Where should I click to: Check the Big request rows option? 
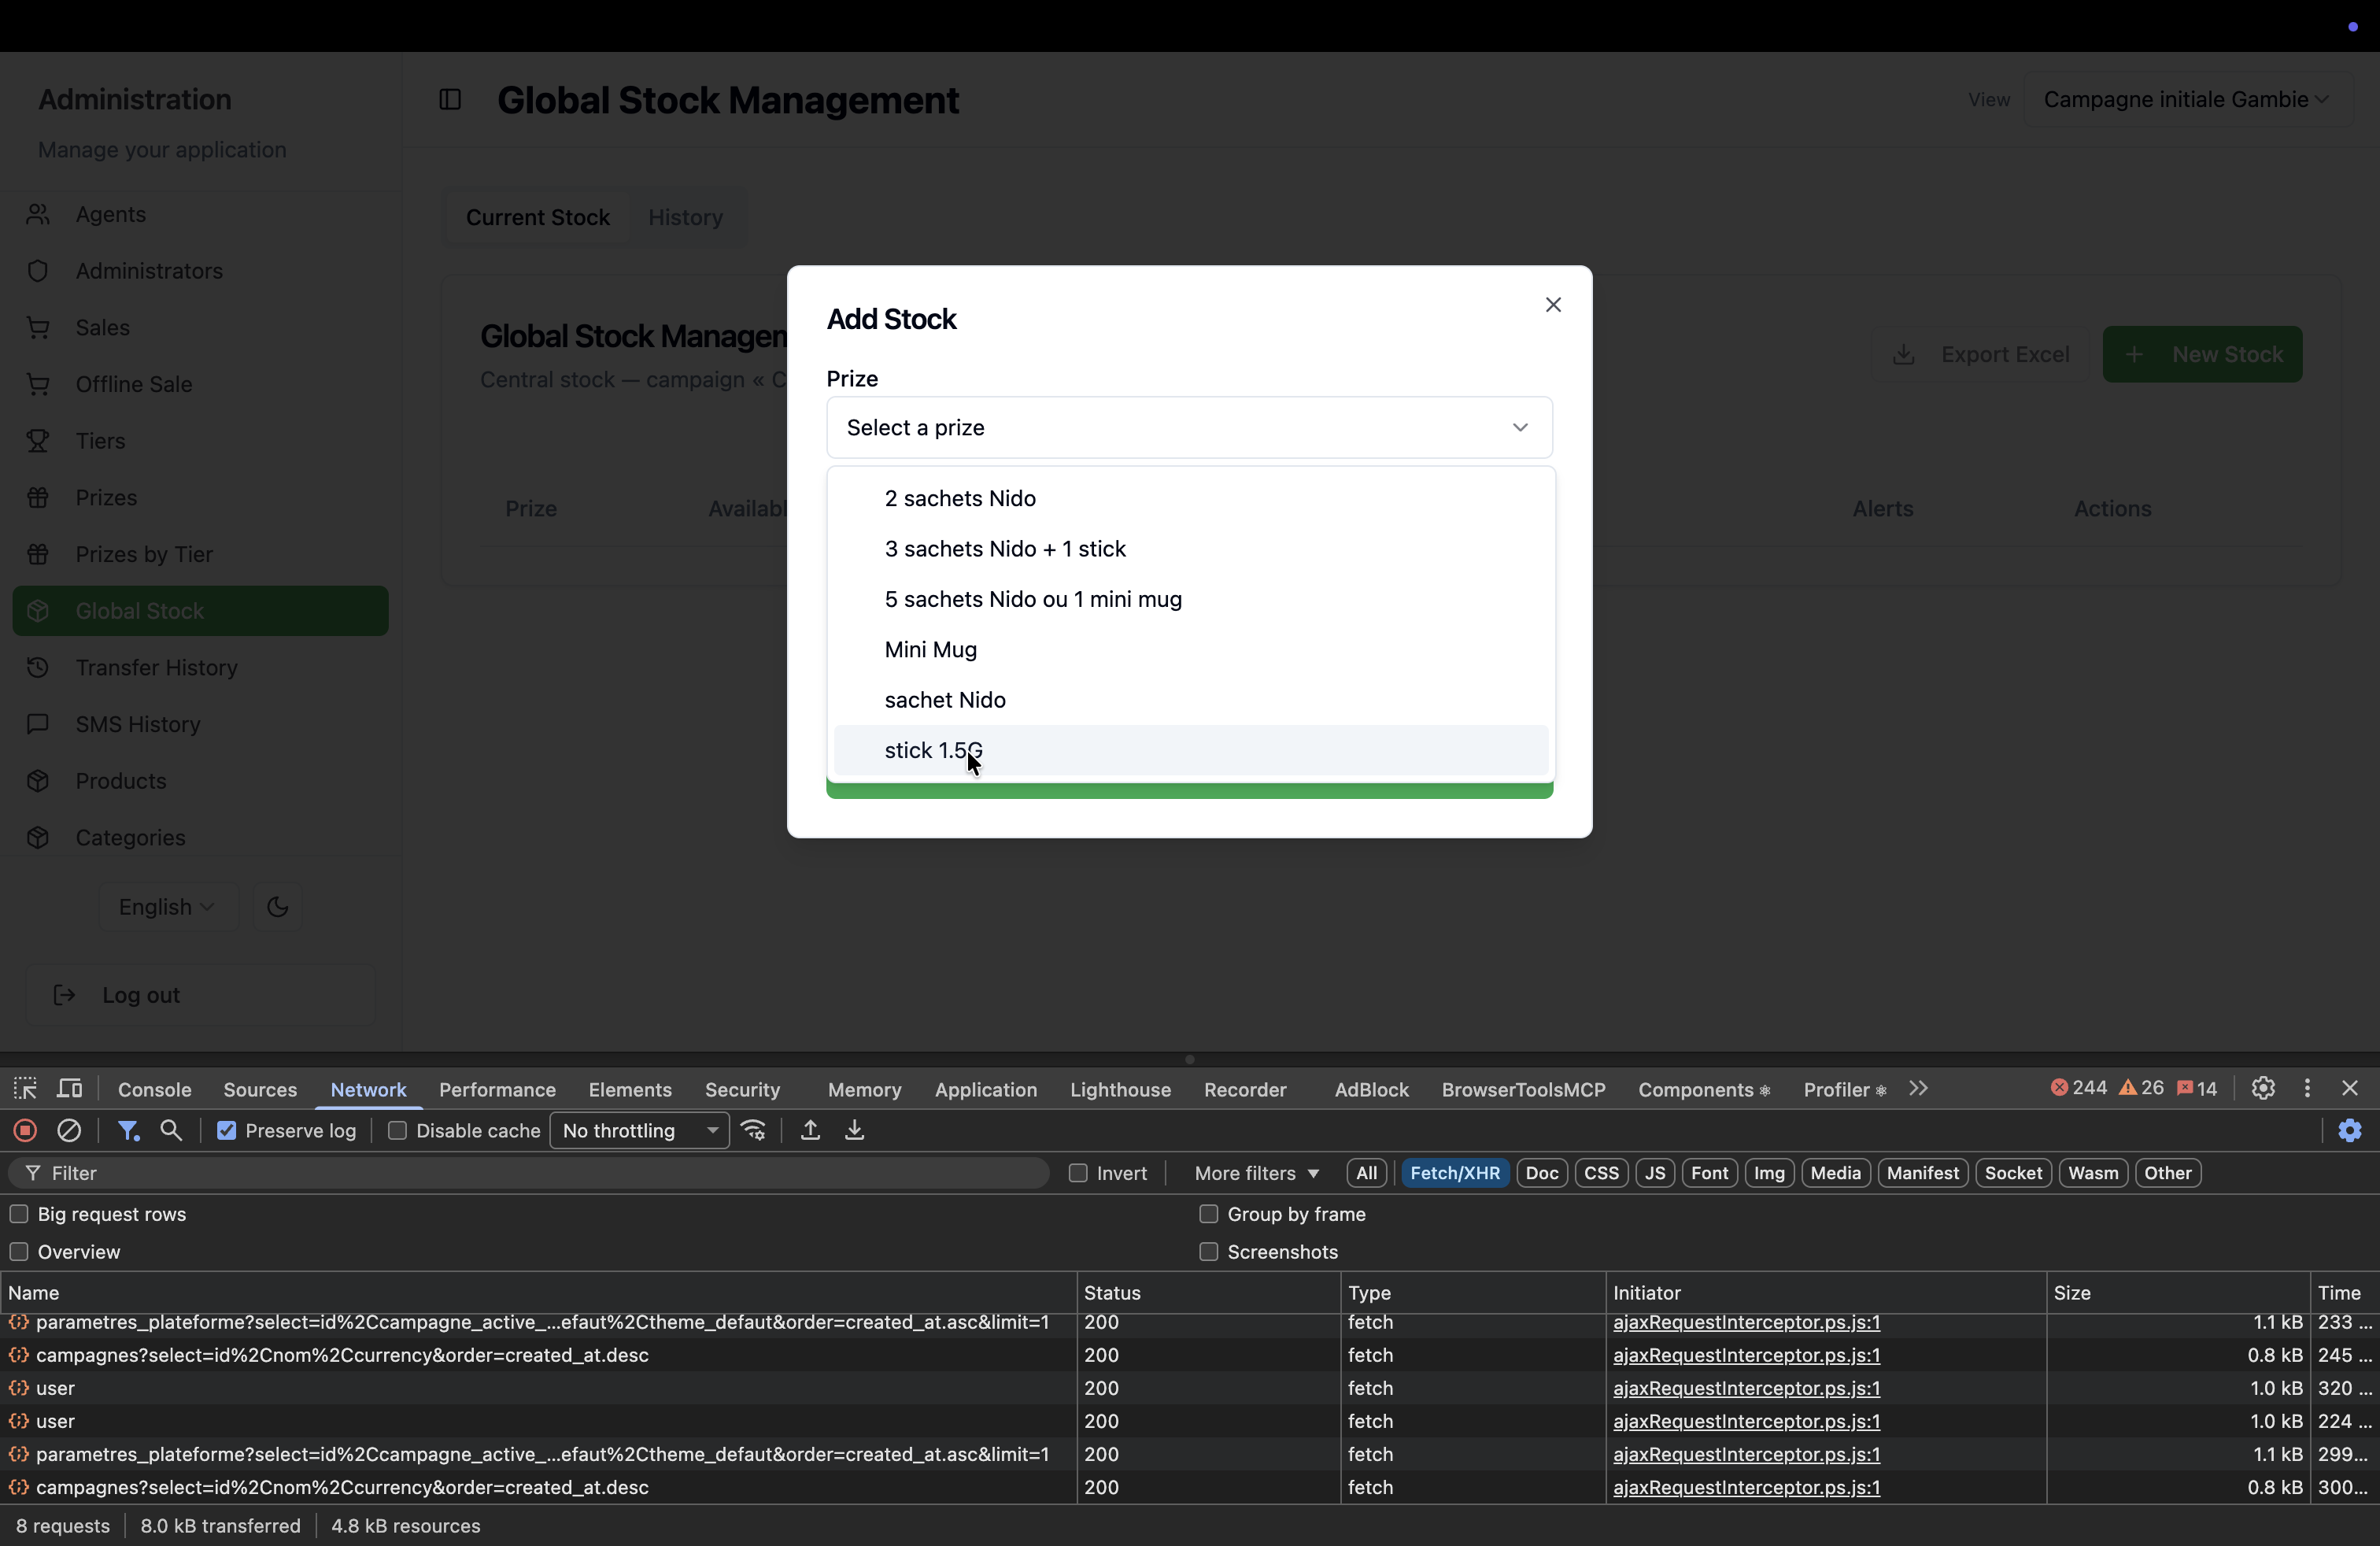(x=18, y=1214)
